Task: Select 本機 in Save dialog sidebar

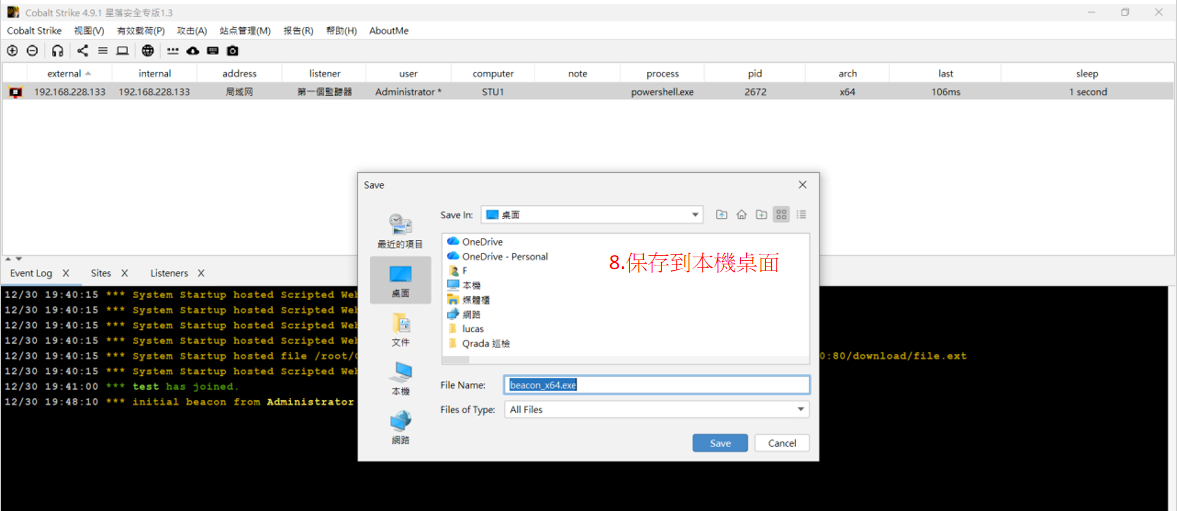Action: (400, 379)
